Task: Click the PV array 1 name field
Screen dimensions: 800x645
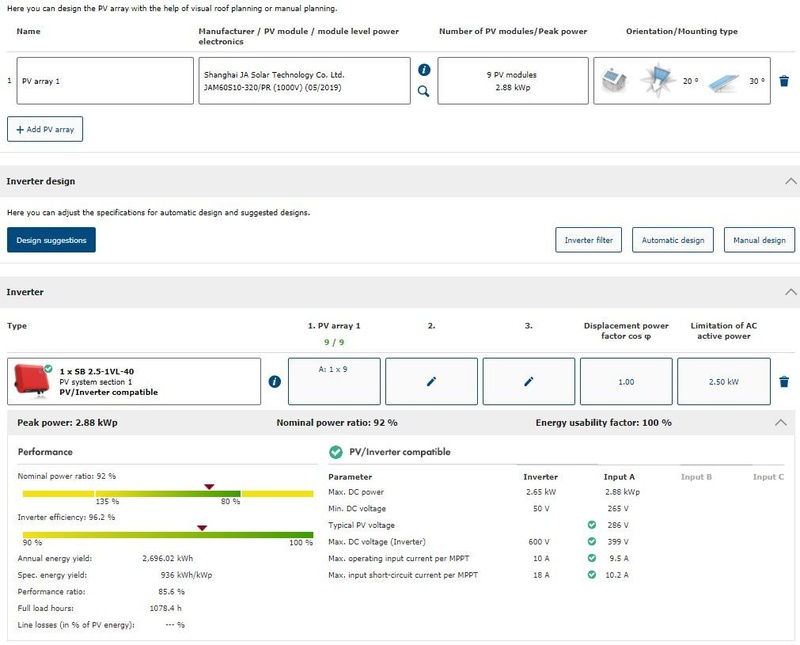Action: pos(105,81)
